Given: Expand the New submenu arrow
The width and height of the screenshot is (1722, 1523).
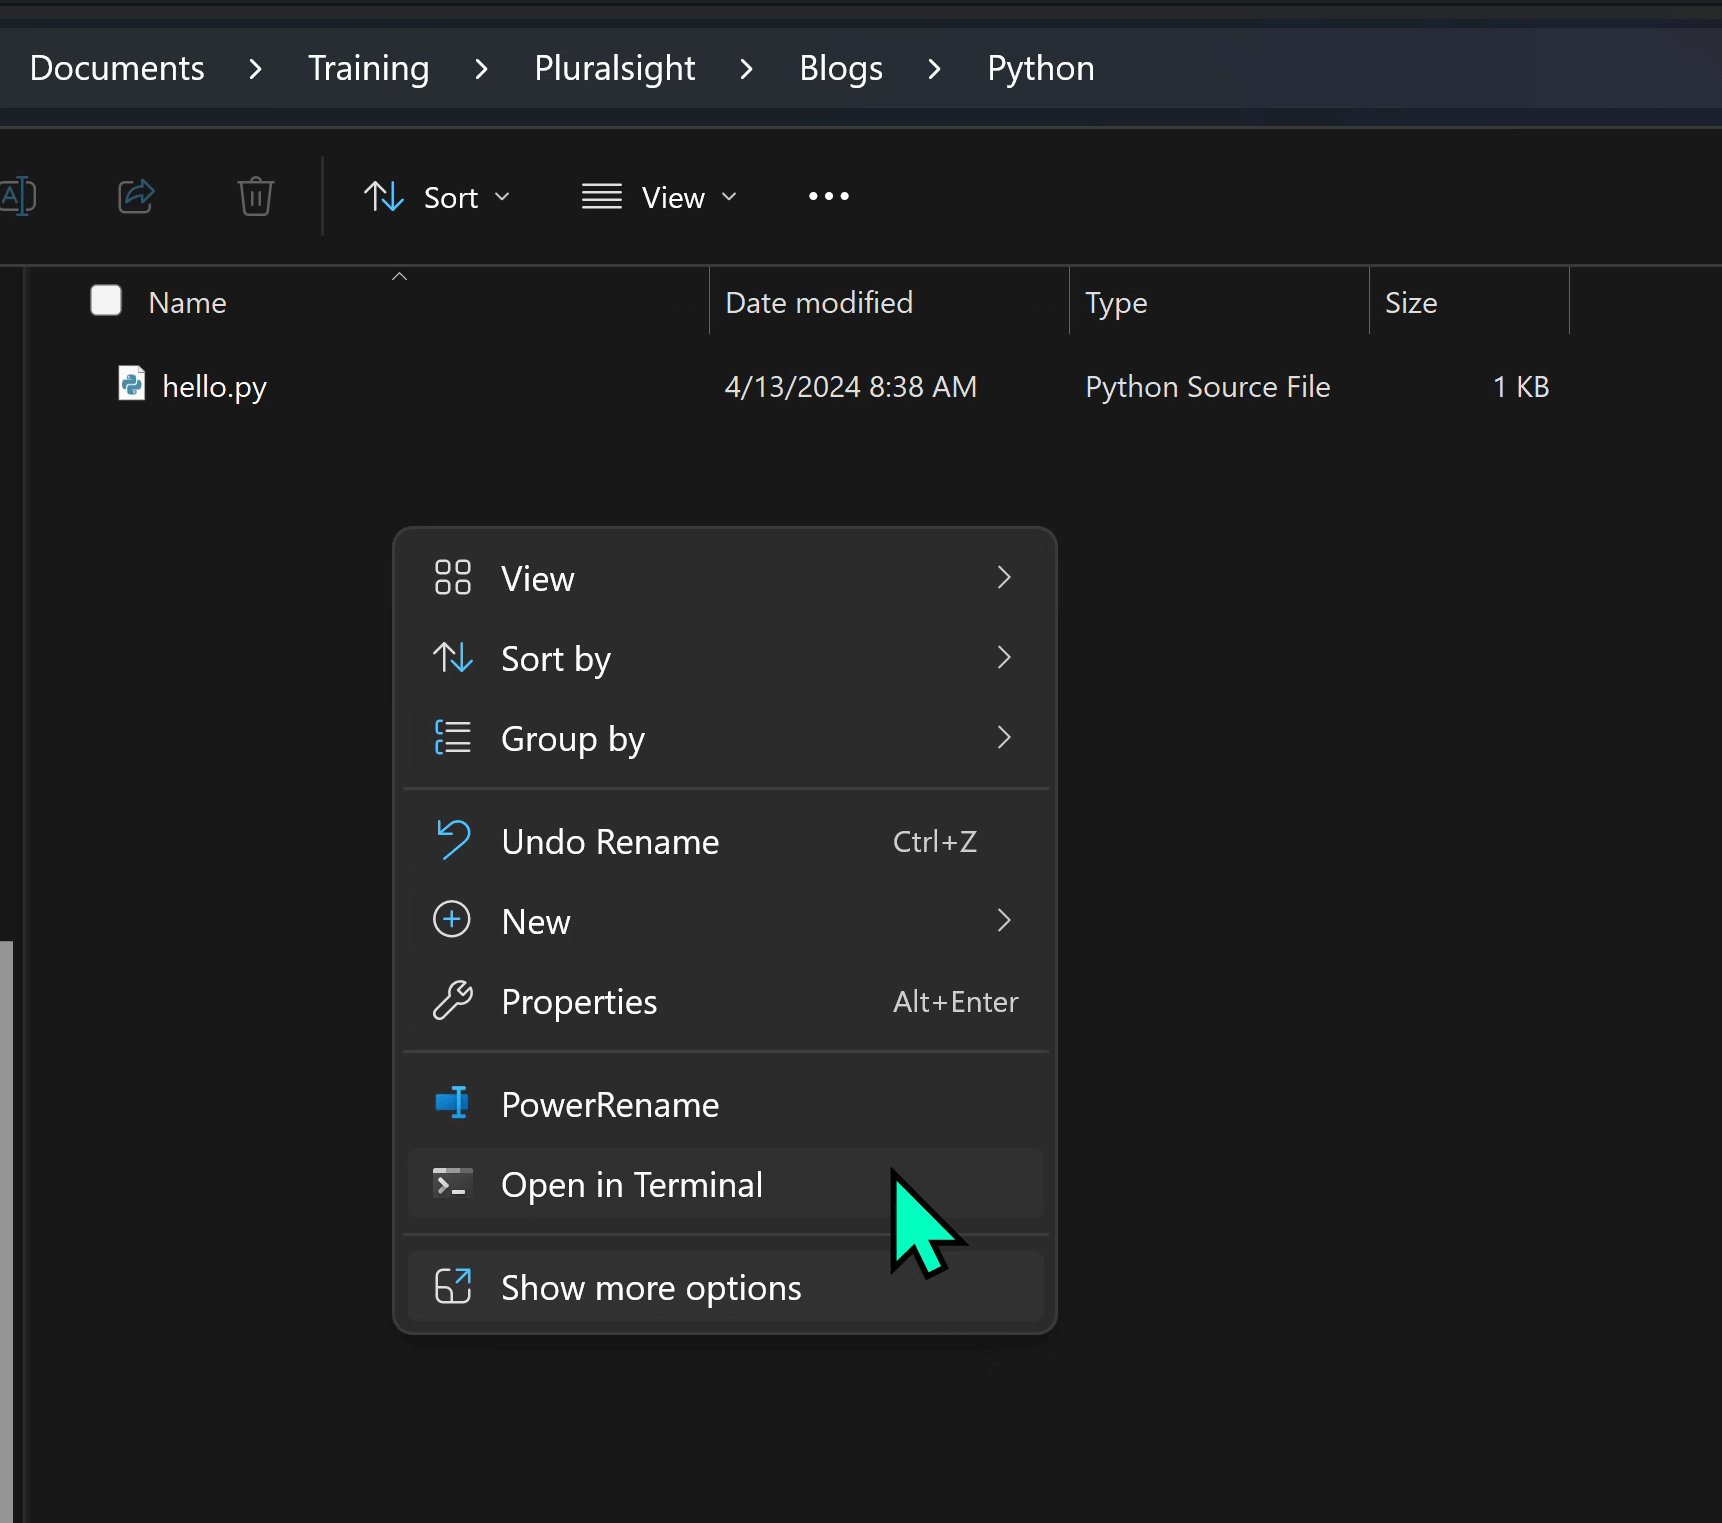Looking at the screenshot, I should click(x=1004, y=920).
